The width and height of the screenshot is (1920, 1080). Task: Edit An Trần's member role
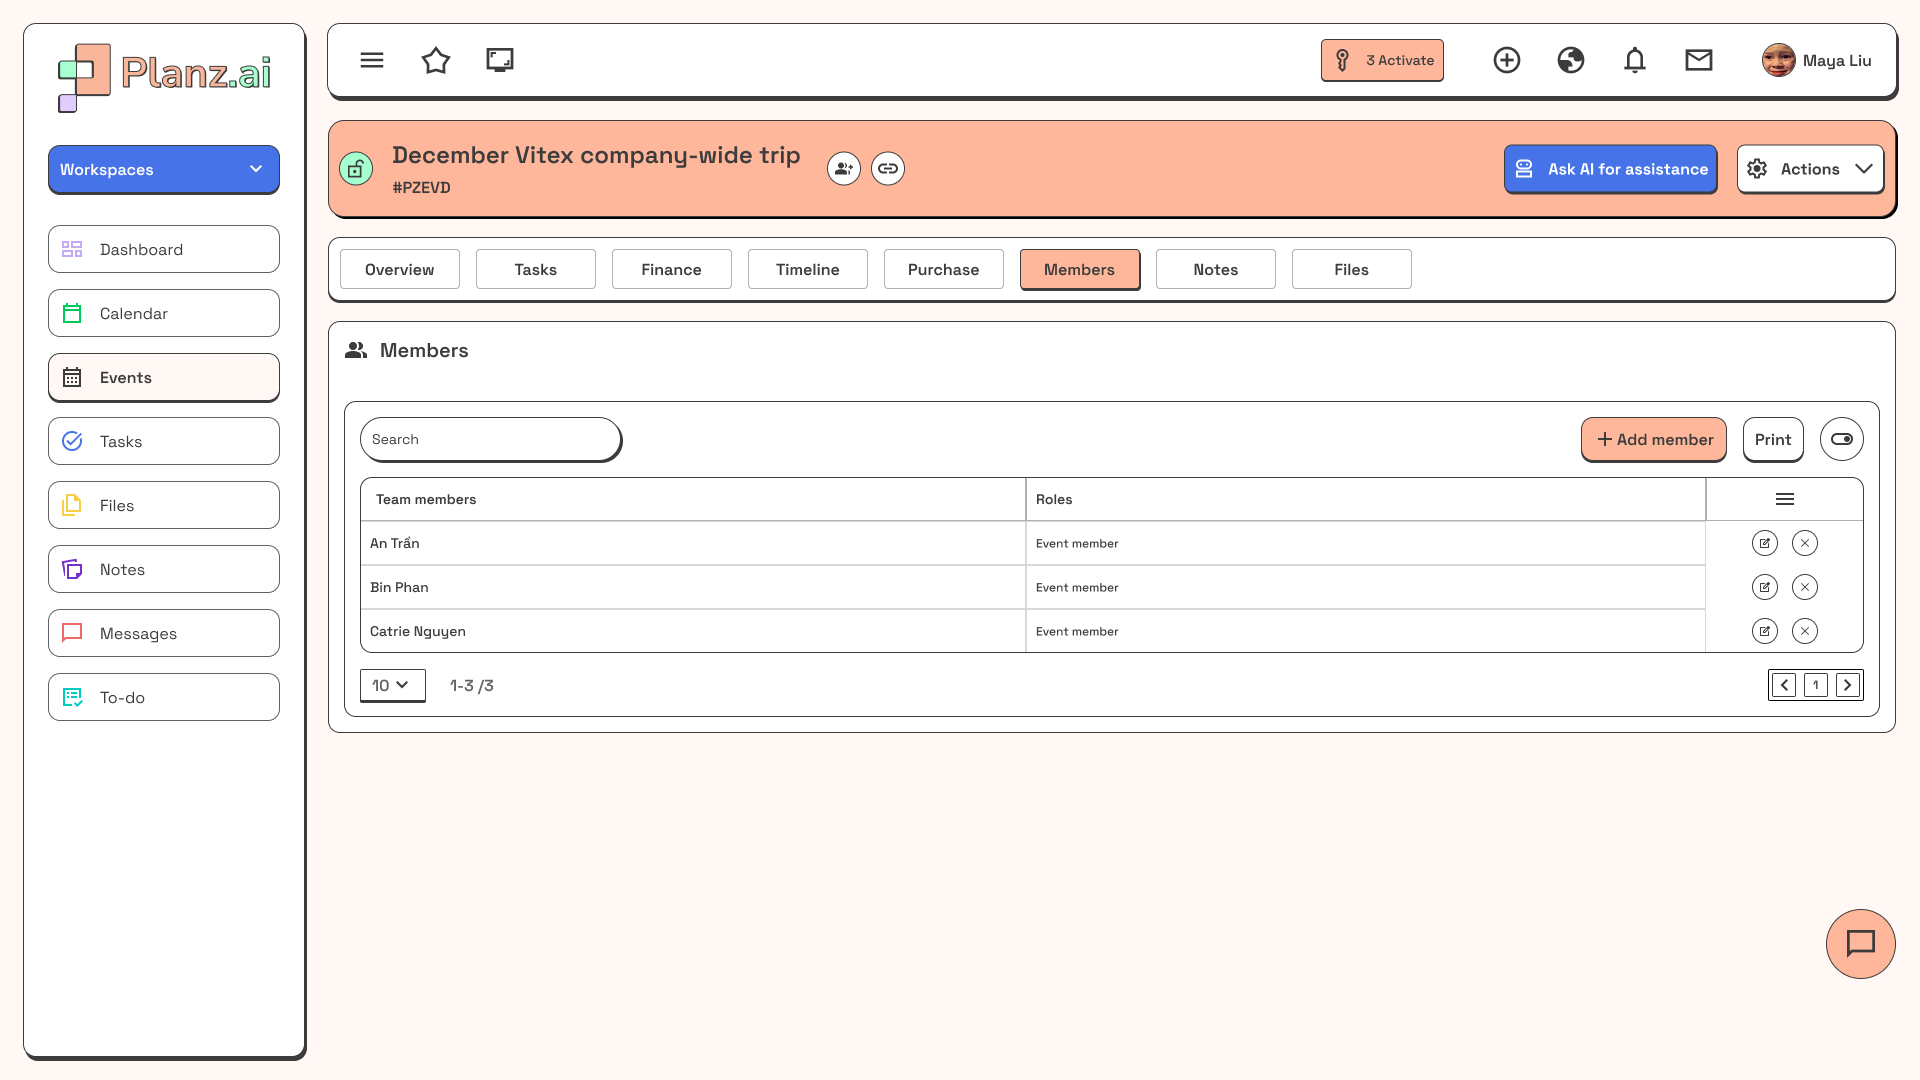(x=1765, y=543)
